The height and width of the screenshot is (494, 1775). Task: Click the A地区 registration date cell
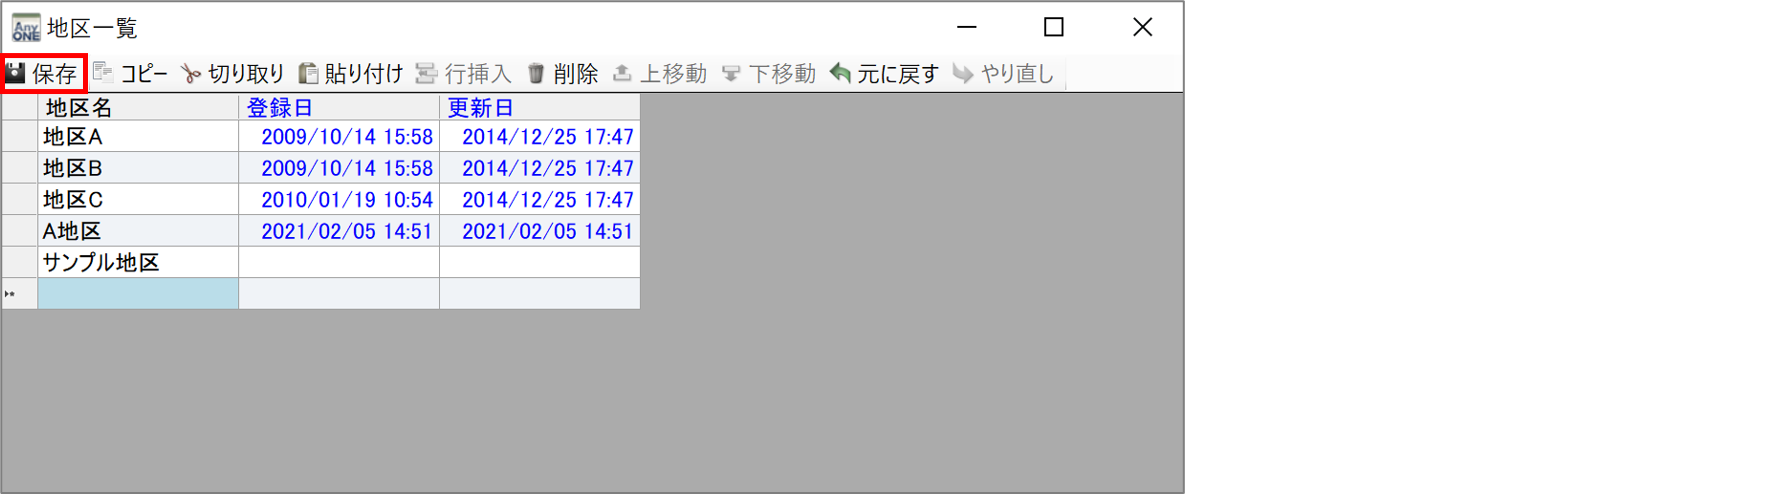tap(339, 231)
